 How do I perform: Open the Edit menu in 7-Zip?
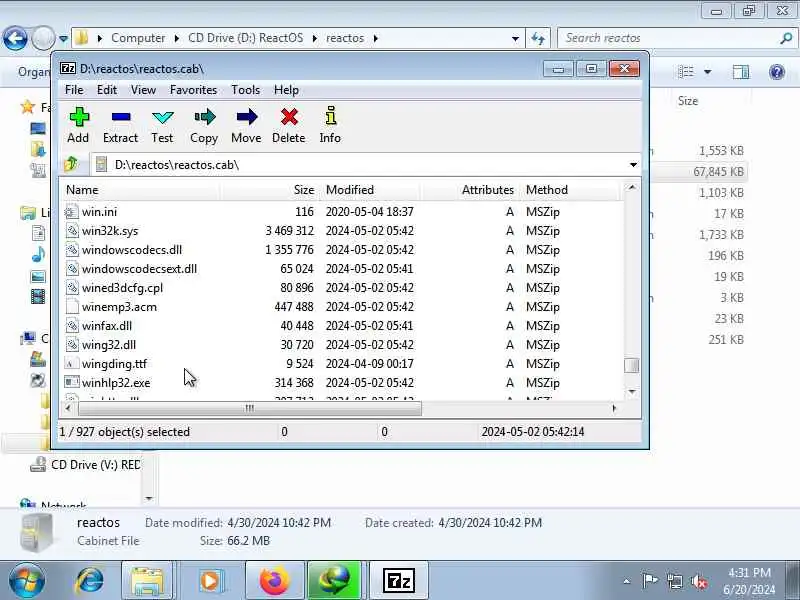107,90
